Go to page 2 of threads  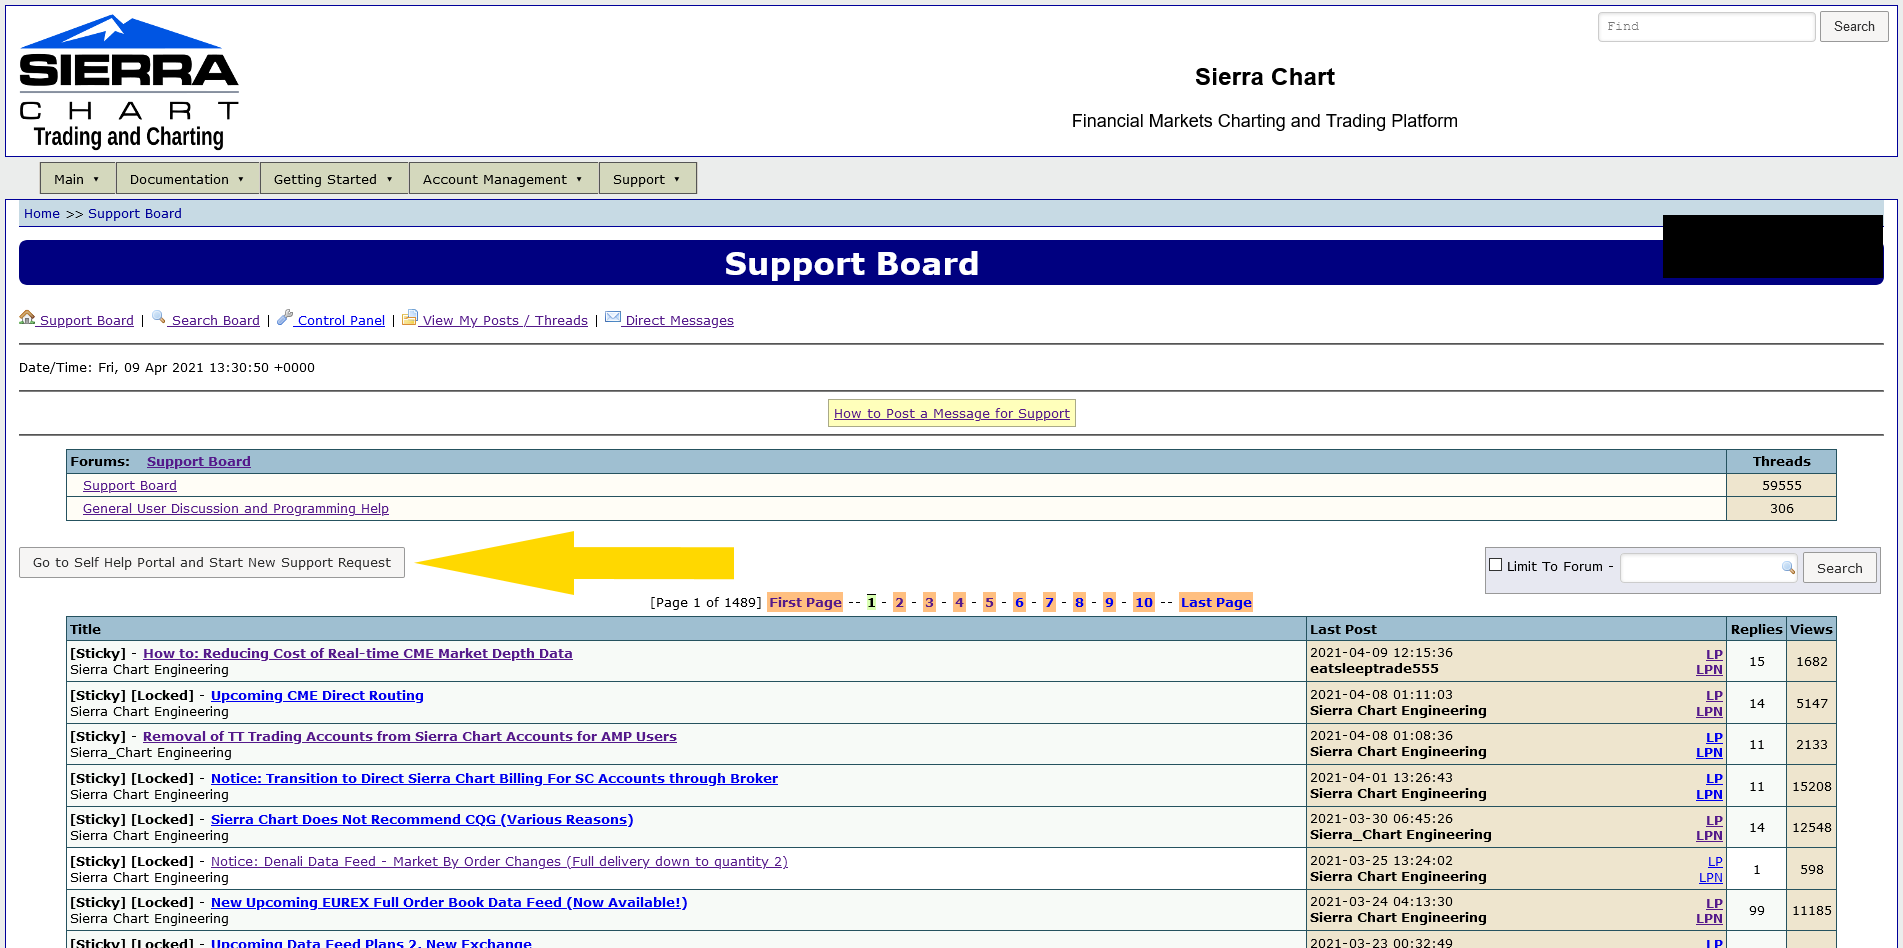(899, 602)
